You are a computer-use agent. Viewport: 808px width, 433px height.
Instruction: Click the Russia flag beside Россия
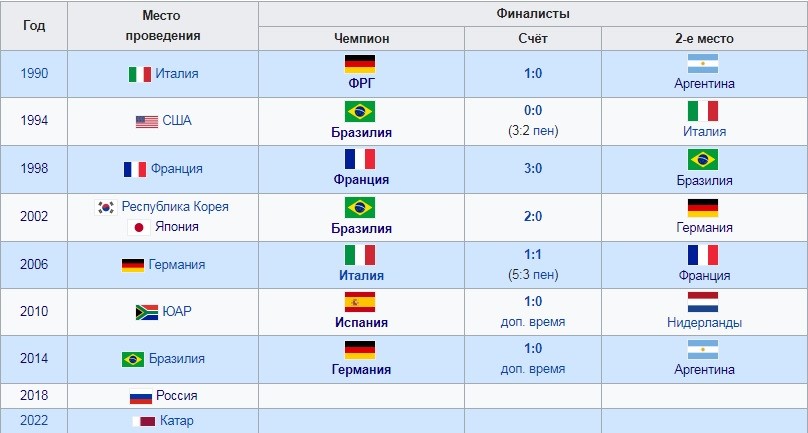(x=141, y=396)
